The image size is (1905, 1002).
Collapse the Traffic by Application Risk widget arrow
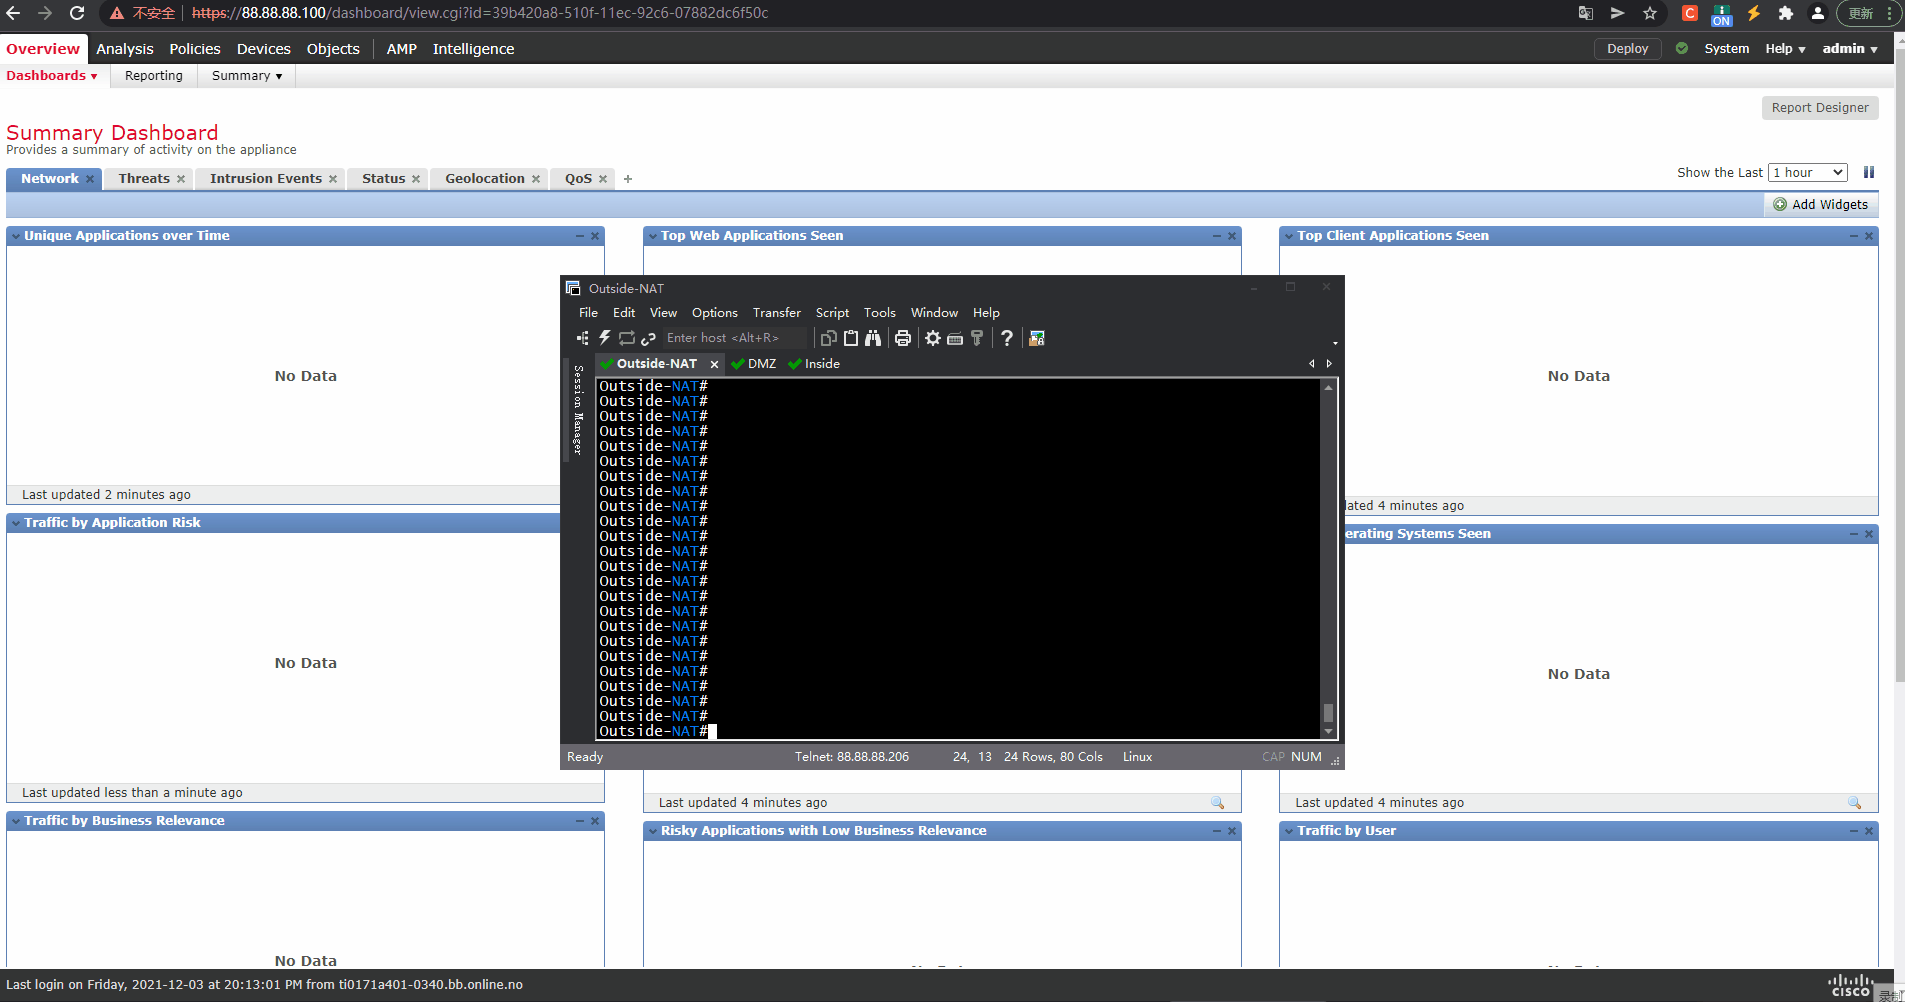[x=16, y=523]
